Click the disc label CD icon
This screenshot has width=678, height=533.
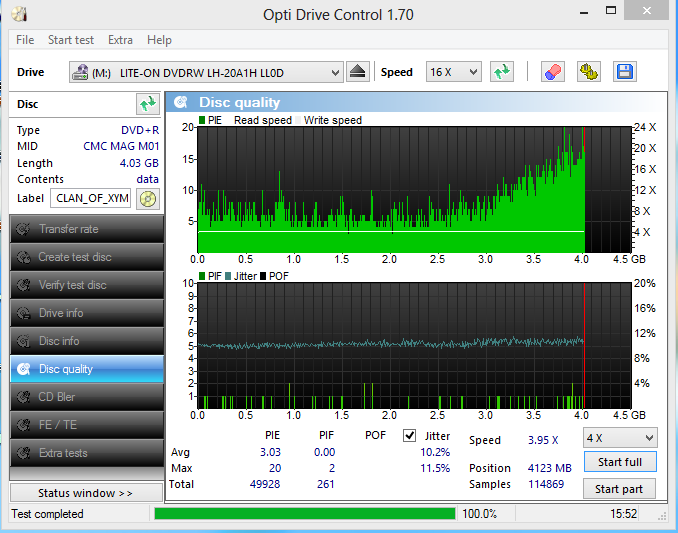[x=148, y=199]
